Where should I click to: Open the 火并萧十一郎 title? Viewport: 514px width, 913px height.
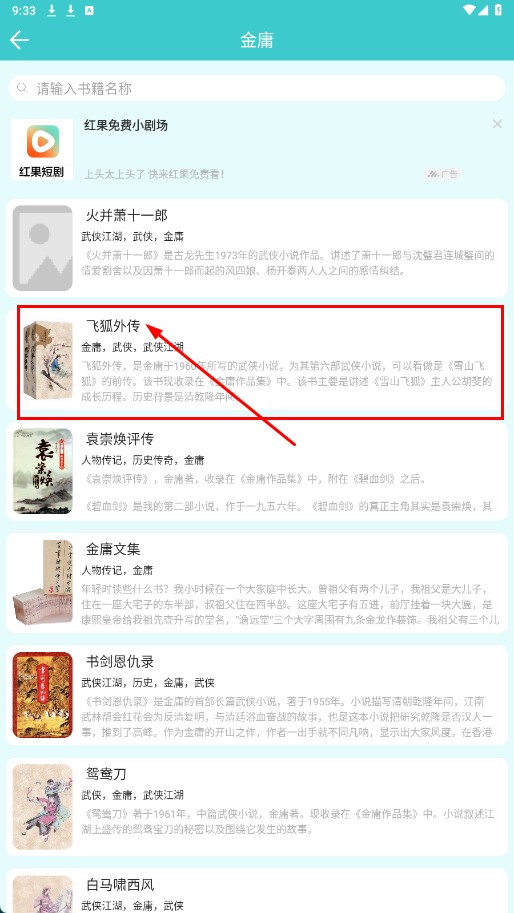coord(127,216)
